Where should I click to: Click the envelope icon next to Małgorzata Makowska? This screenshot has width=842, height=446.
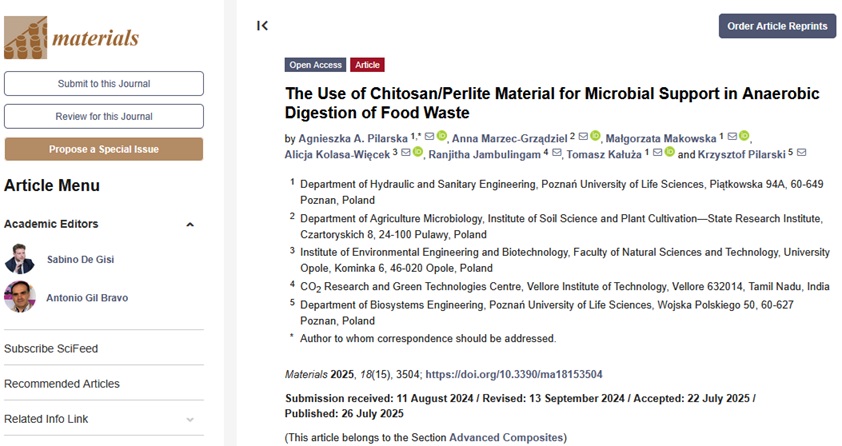(732, 136)
